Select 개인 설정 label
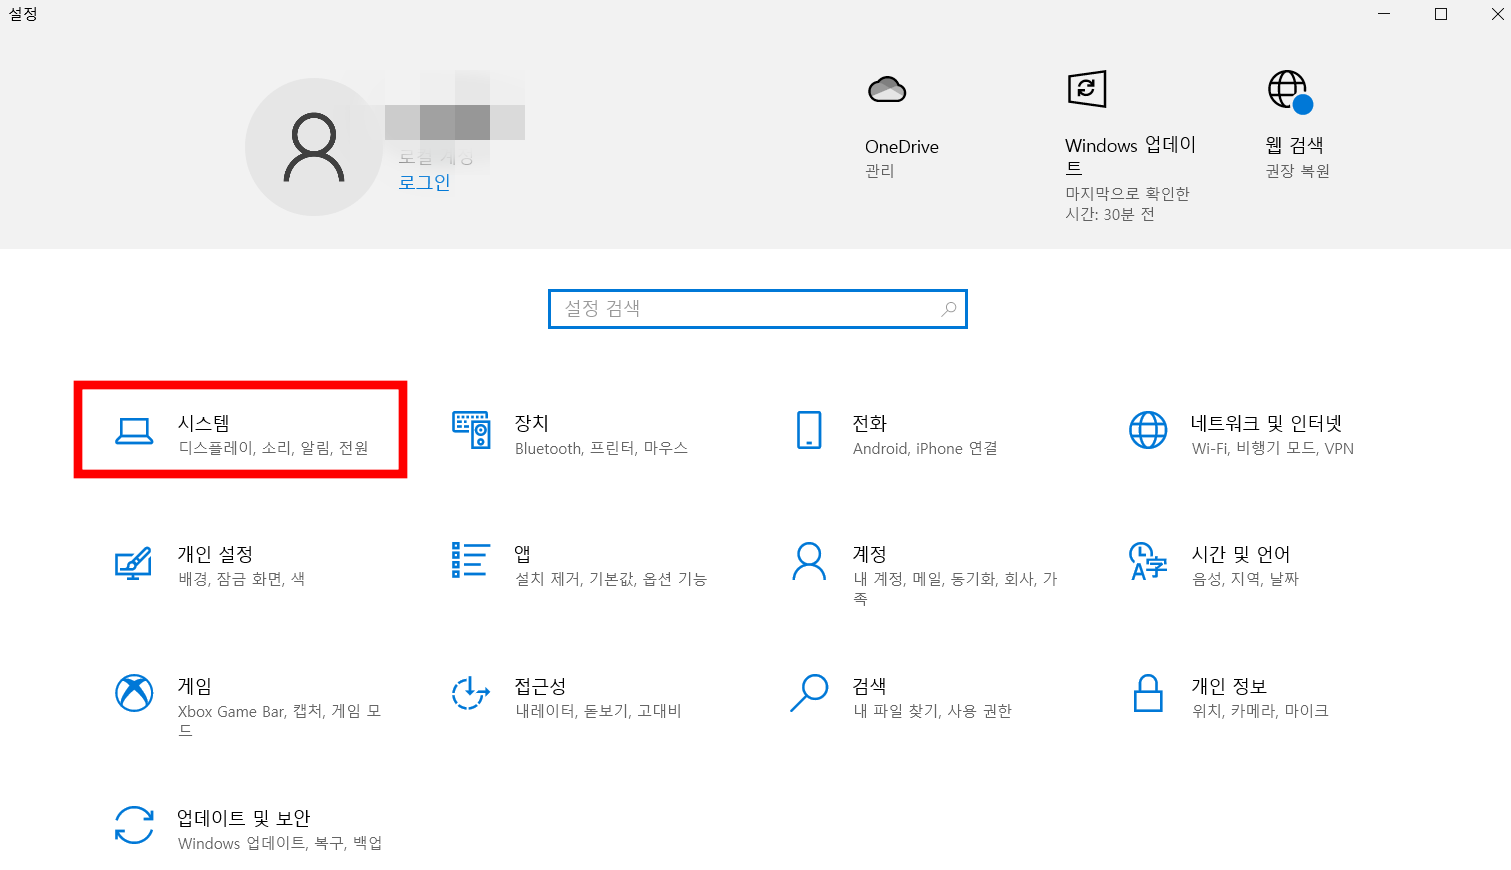This screenshot has height=870, width=1511. click(x=215, y=554)
